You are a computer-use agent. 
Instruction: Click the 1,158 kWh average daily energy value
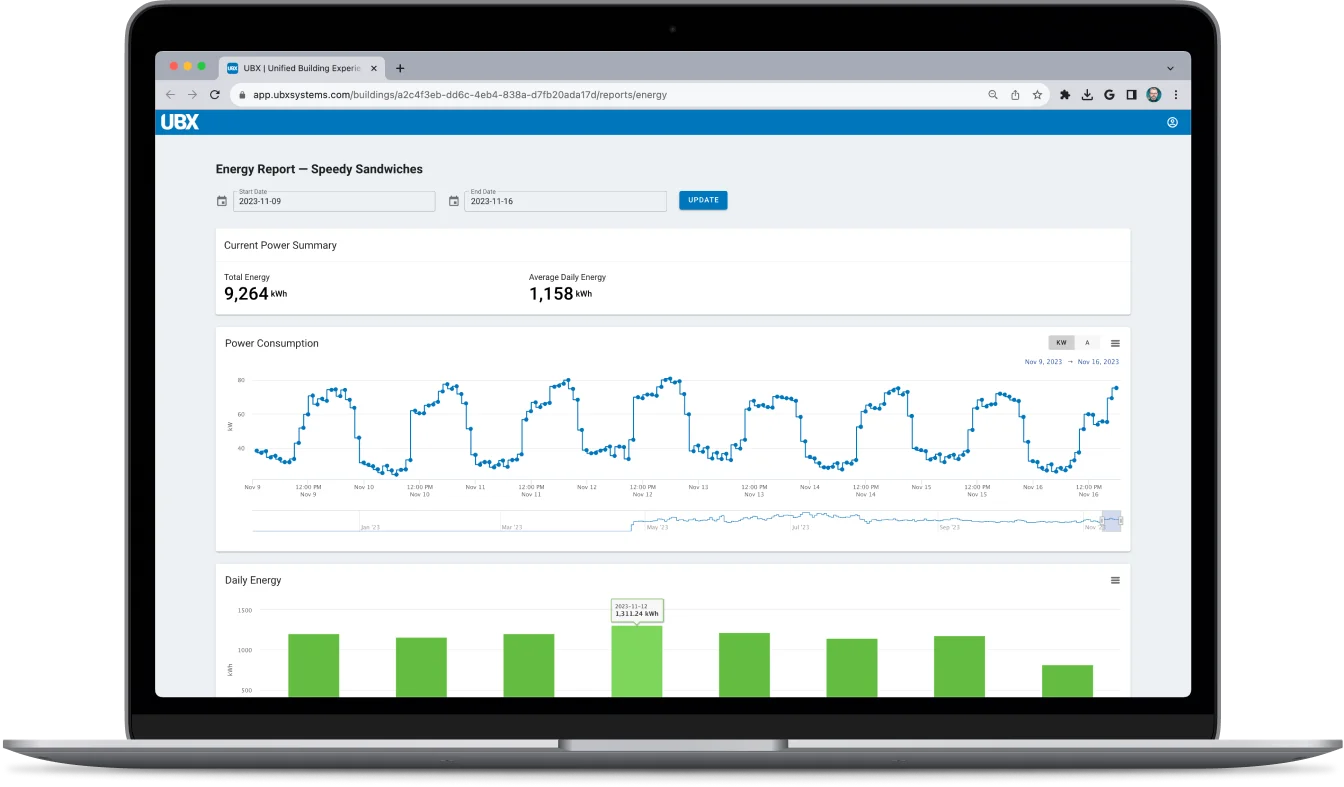561,294
